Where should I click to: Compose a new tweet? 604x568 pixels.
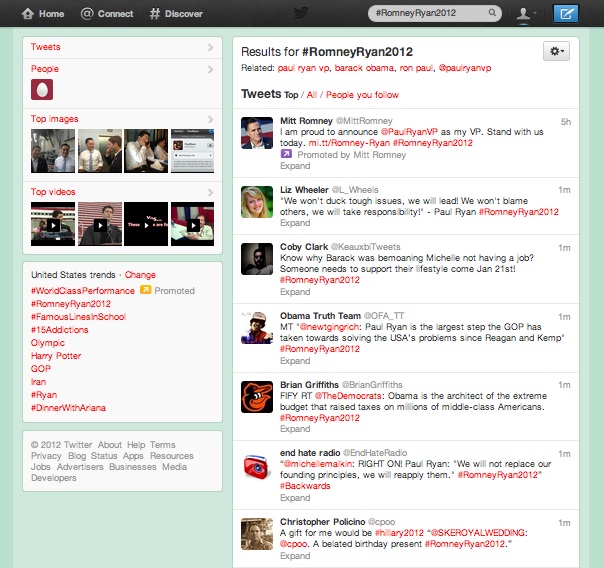pos(565,14)
